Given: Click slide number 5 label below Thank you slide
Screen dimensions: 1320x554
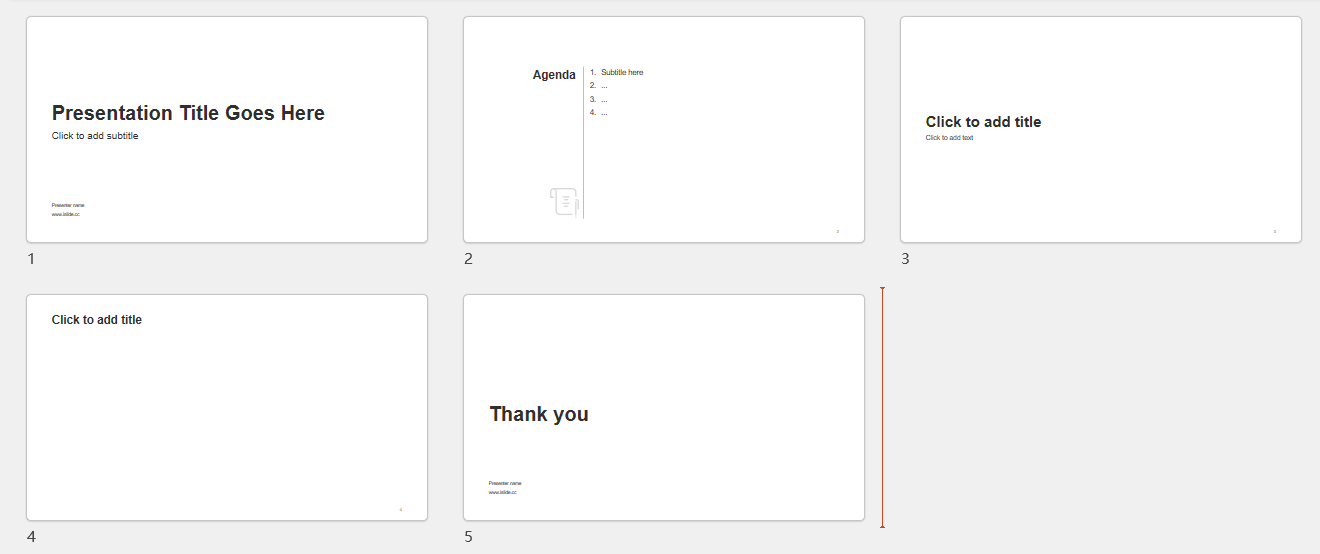Looking at the screenshot, I should point(468,536).
